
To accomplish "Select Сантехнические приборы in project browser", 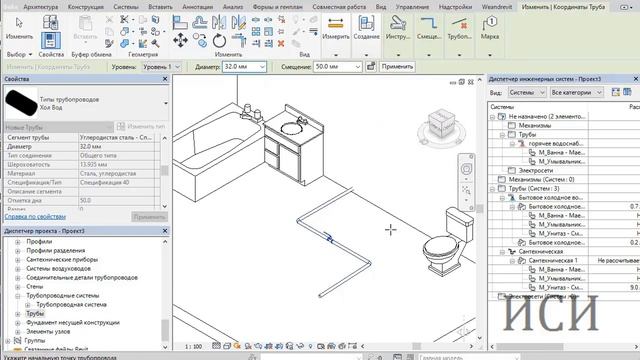I will pos(62,260).
